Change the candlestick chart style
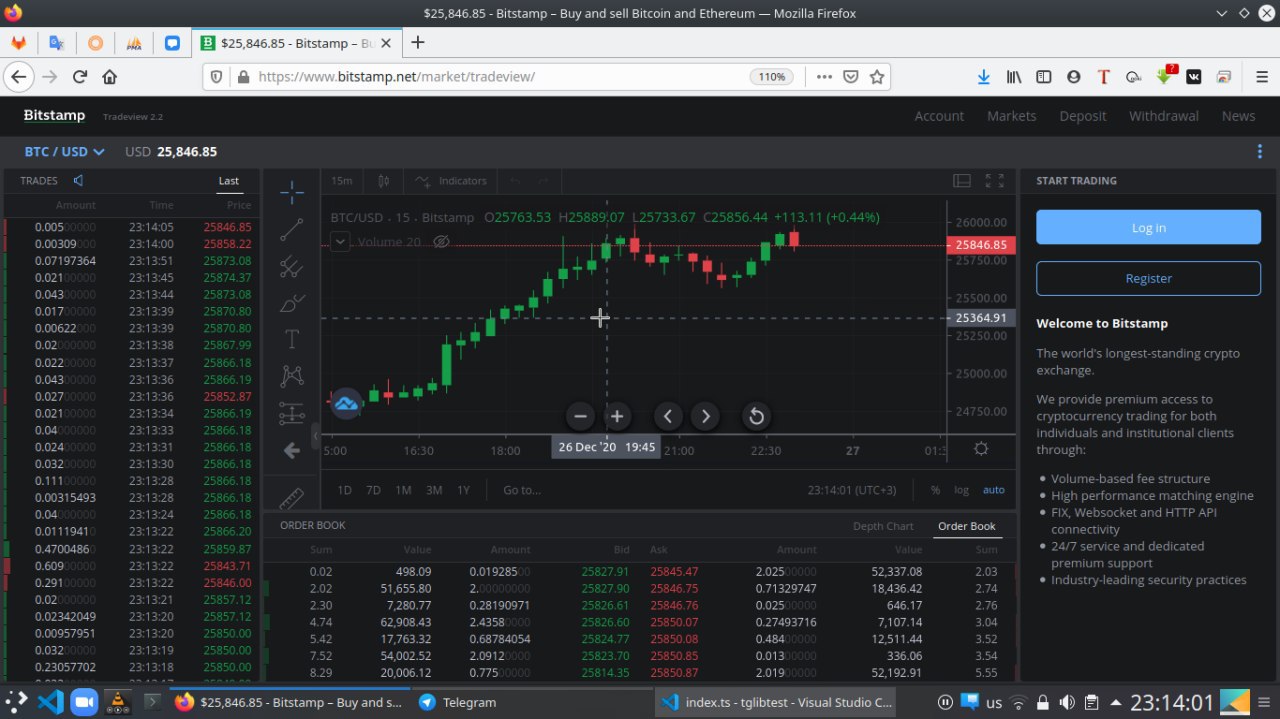1280x719 pixels. [383, 181]
